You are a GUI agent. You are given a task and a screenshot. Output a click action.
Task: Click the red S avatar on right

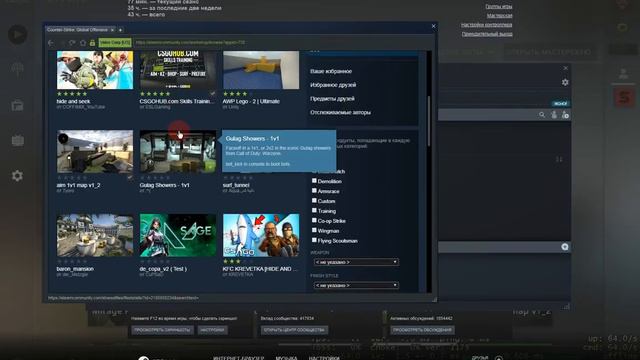(624, 98)
